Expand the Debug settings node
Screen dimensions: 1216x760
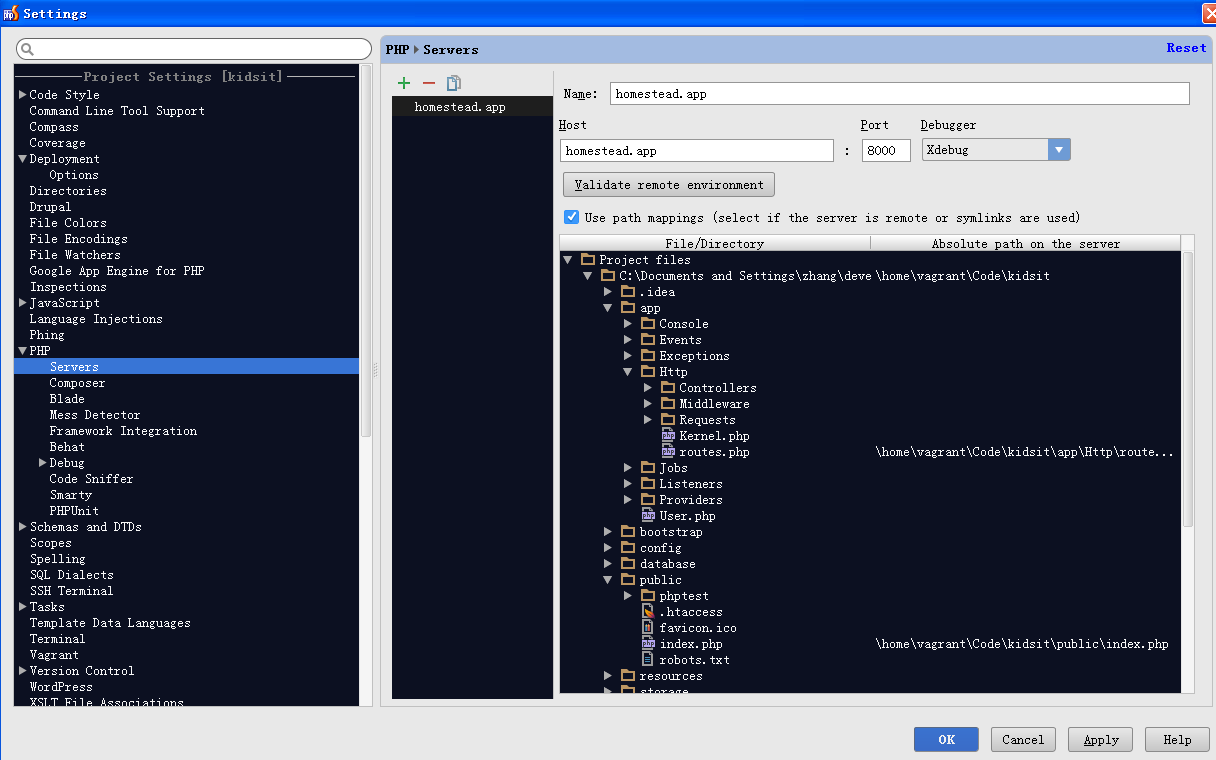(42, 463)
